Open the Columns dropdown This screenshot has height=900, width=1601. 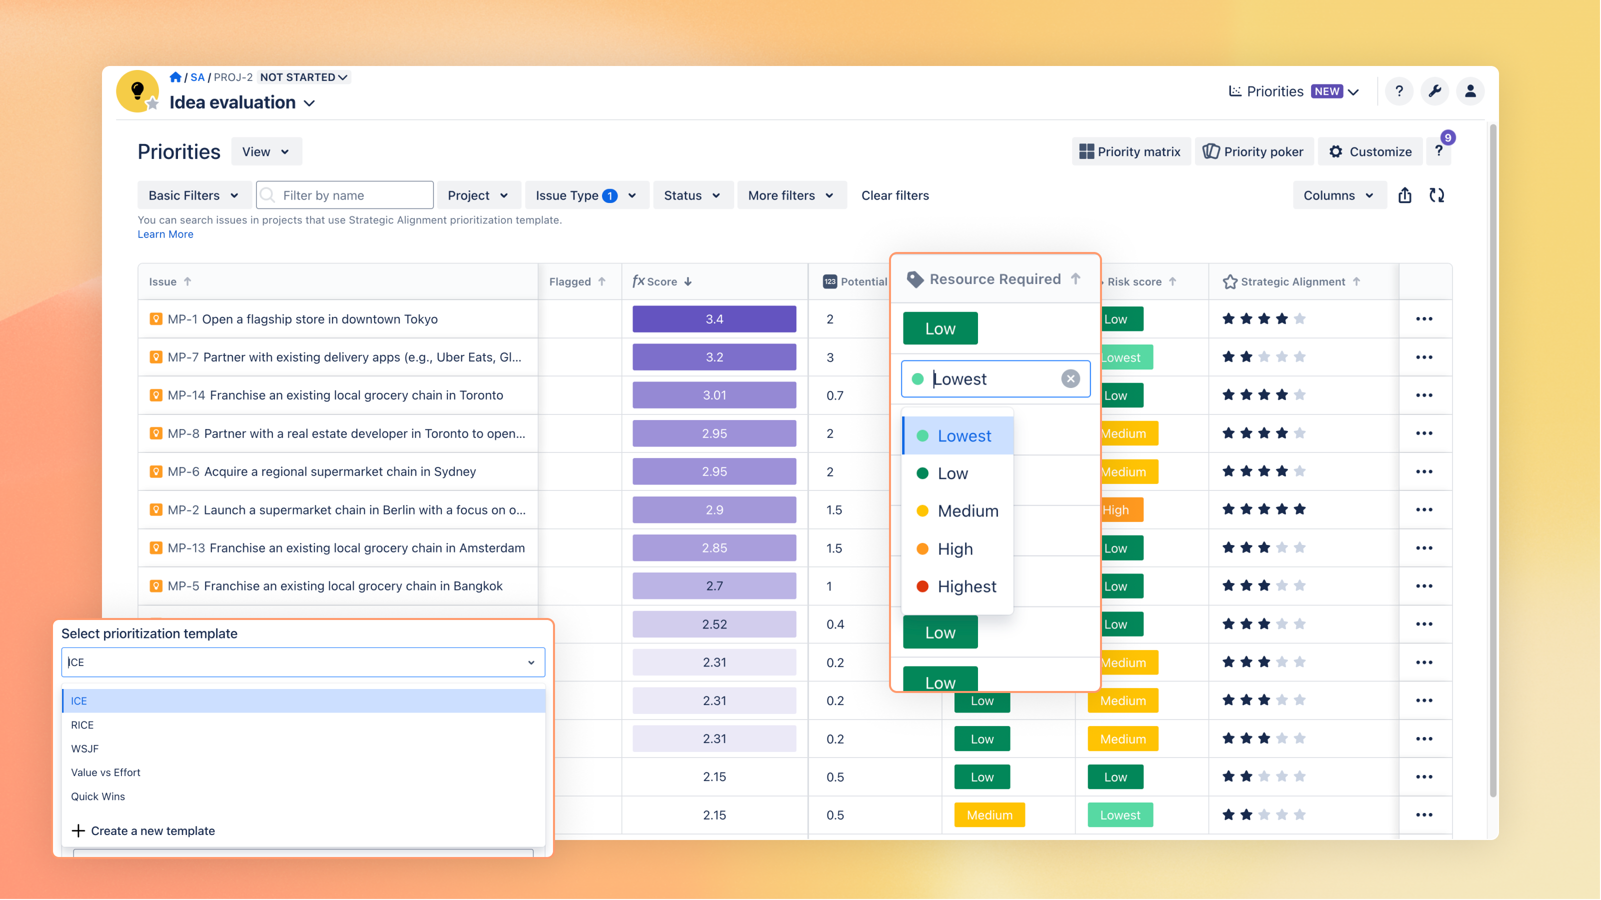coord(1338,195)
